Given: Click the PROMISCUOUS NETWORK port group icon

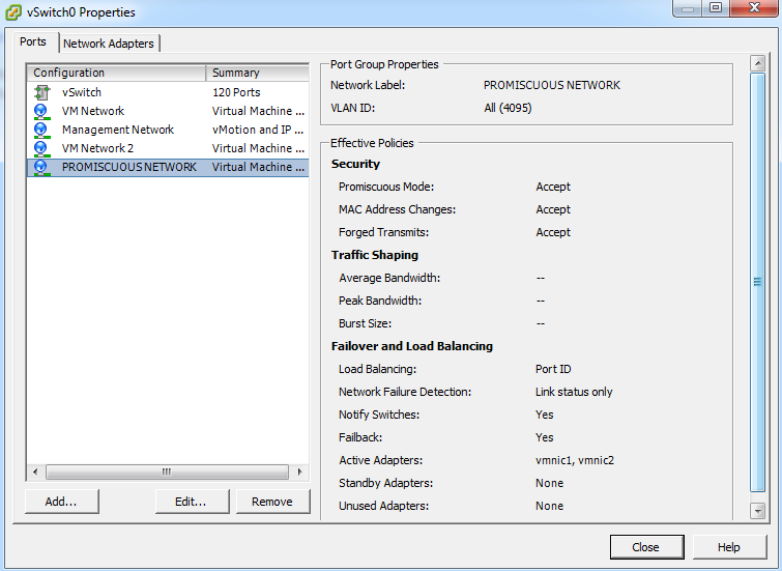Looking at the screenshot, I should coord(41,167).
